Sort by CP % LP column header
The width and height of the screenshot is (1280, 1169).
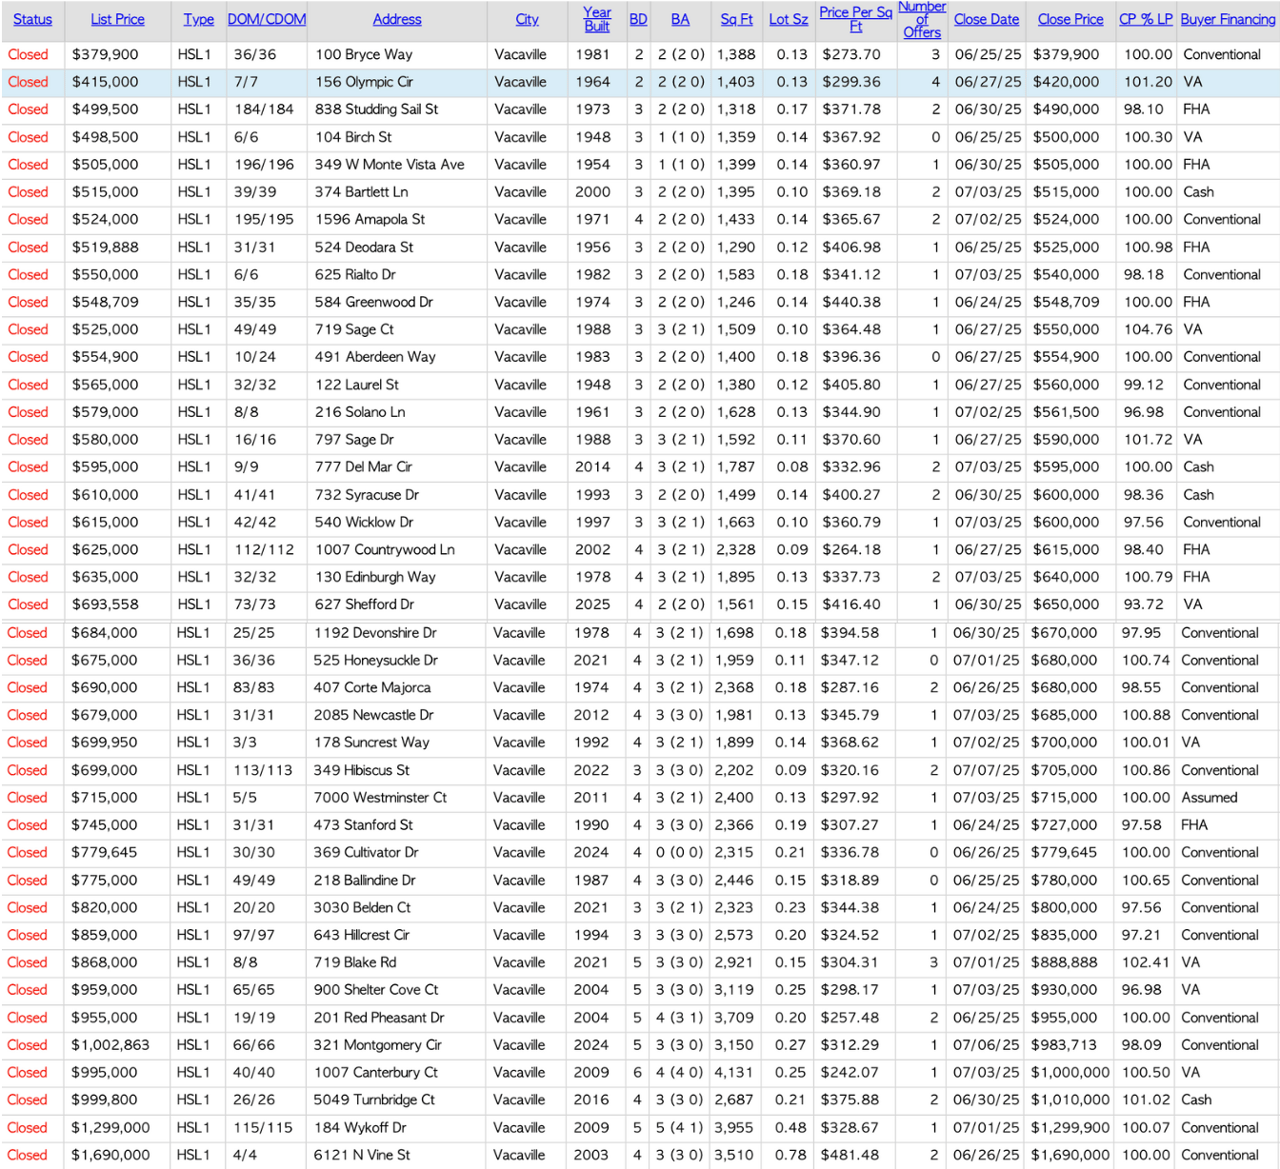[x=1145, y=19]
